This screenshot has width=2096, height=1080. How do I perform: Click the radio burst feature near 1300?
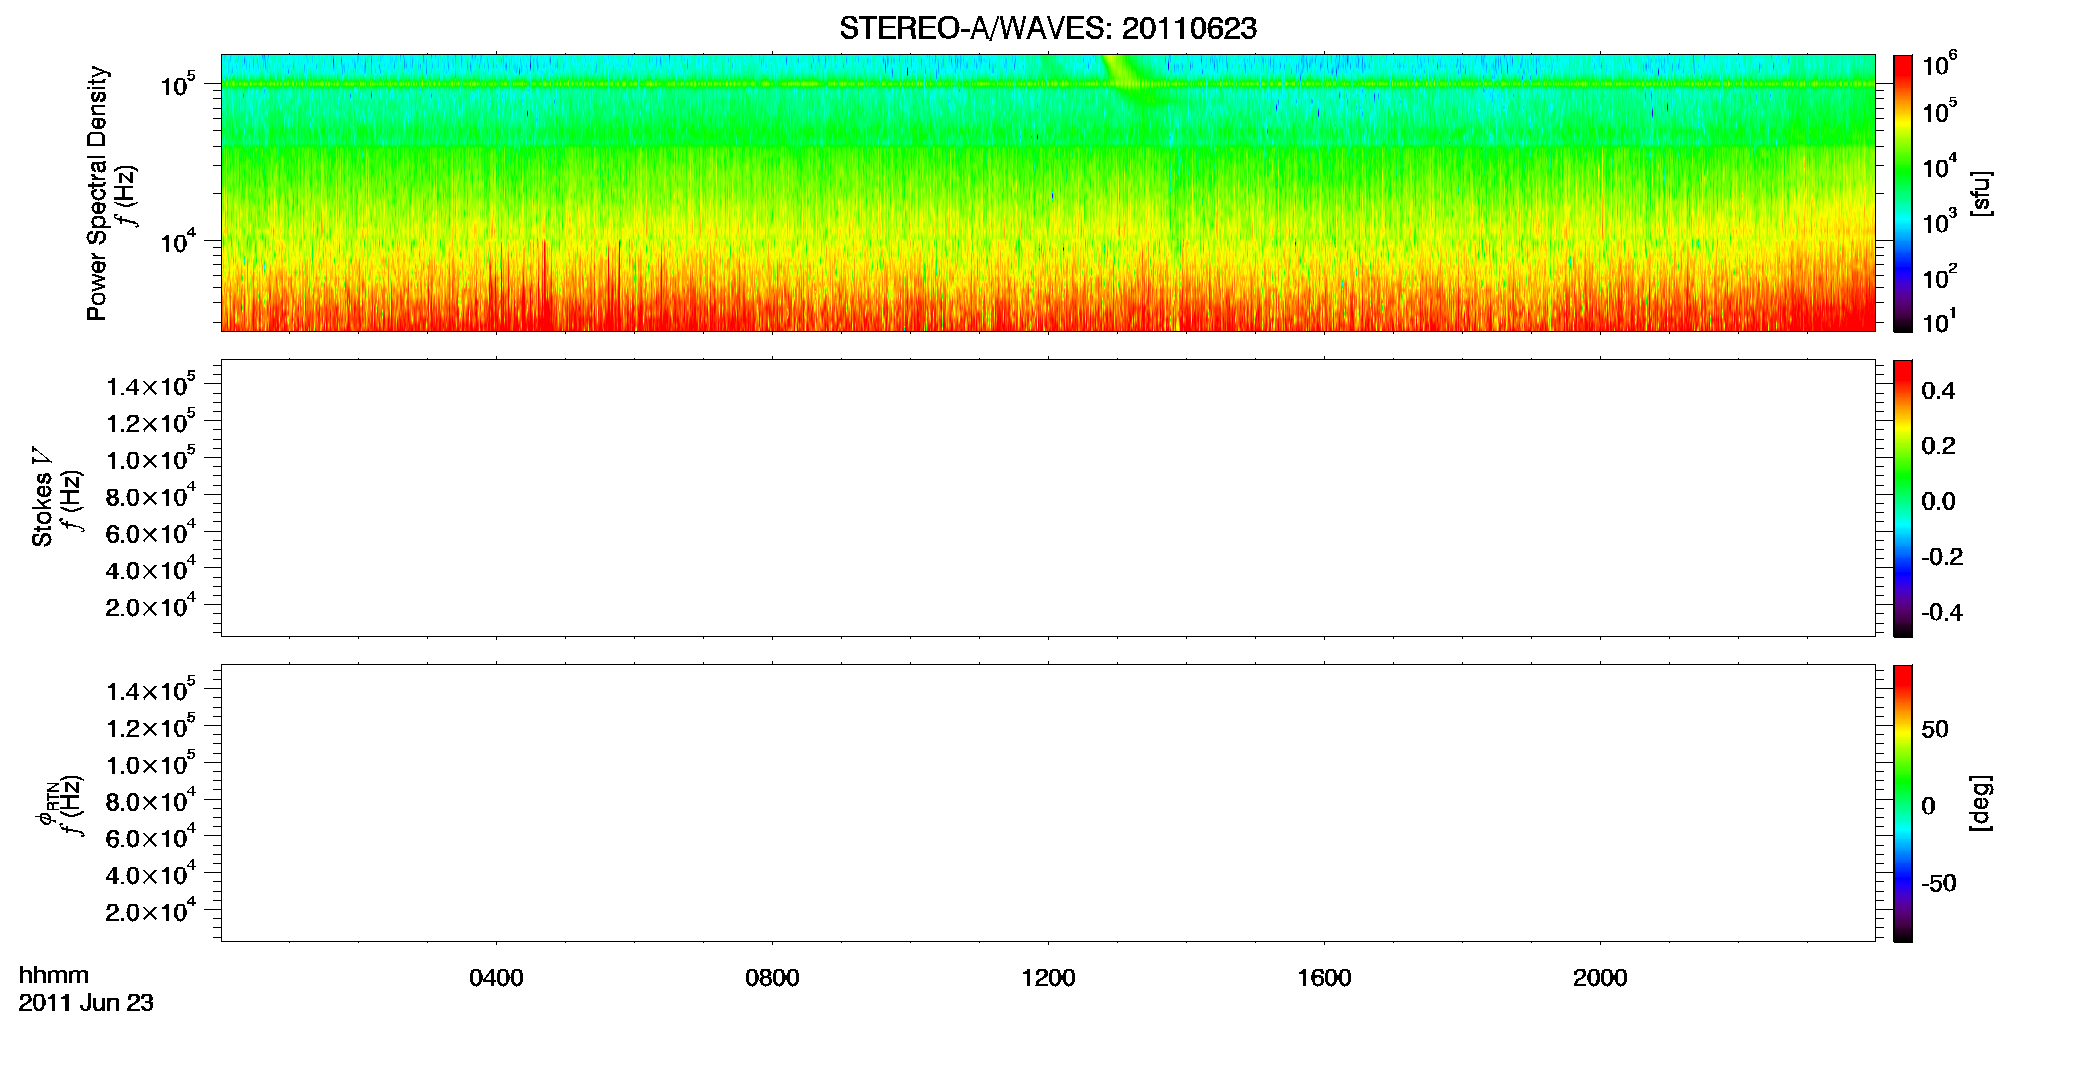(x=1128, y=76)
